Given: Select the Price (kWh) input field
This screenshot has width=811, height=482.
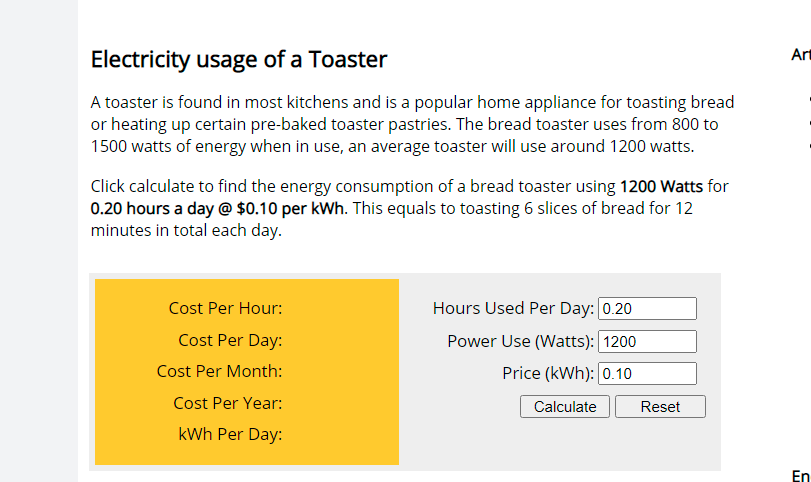Looking at the screenshot, I should pos(647,374).
